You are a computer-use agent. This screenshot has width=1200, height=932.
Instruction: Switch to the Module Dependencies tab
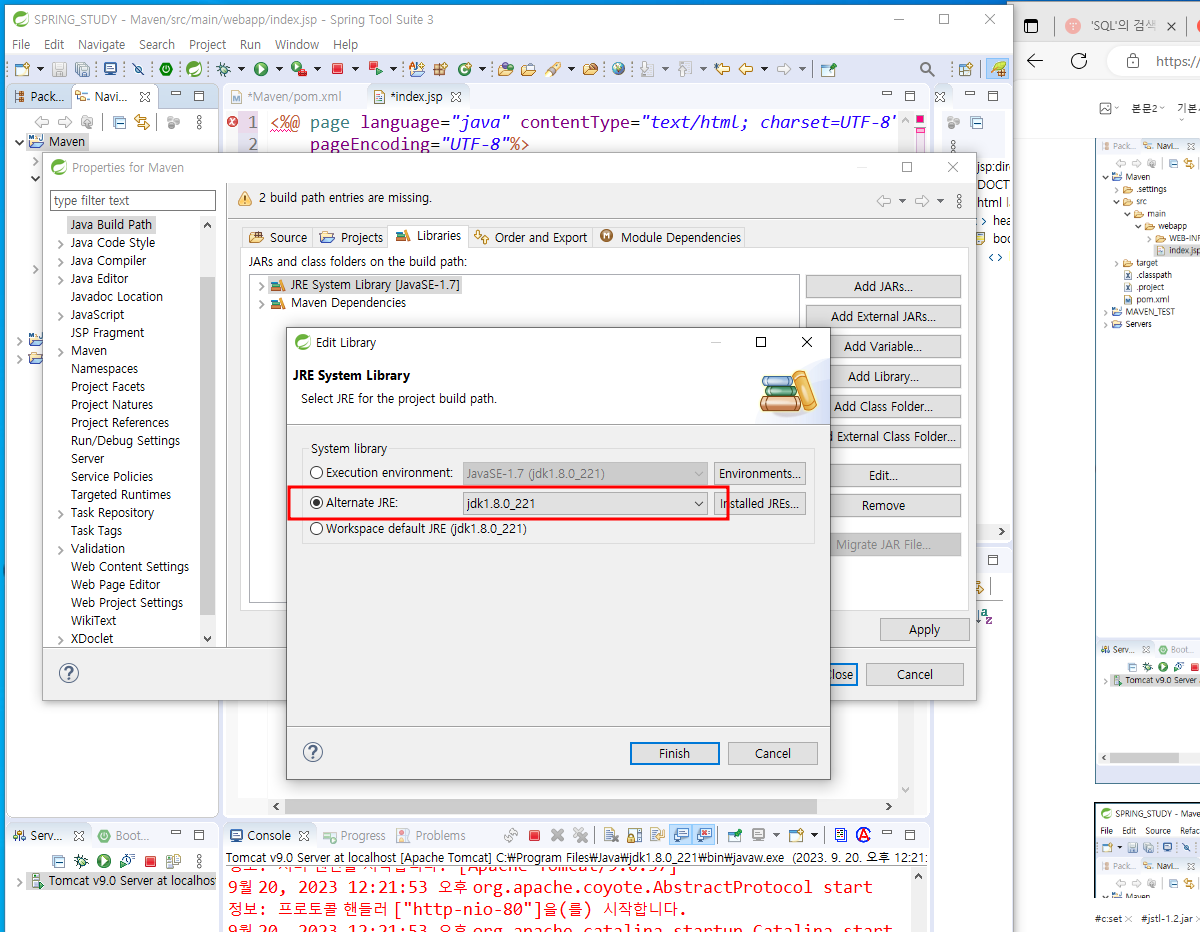[x=670, y=237]
